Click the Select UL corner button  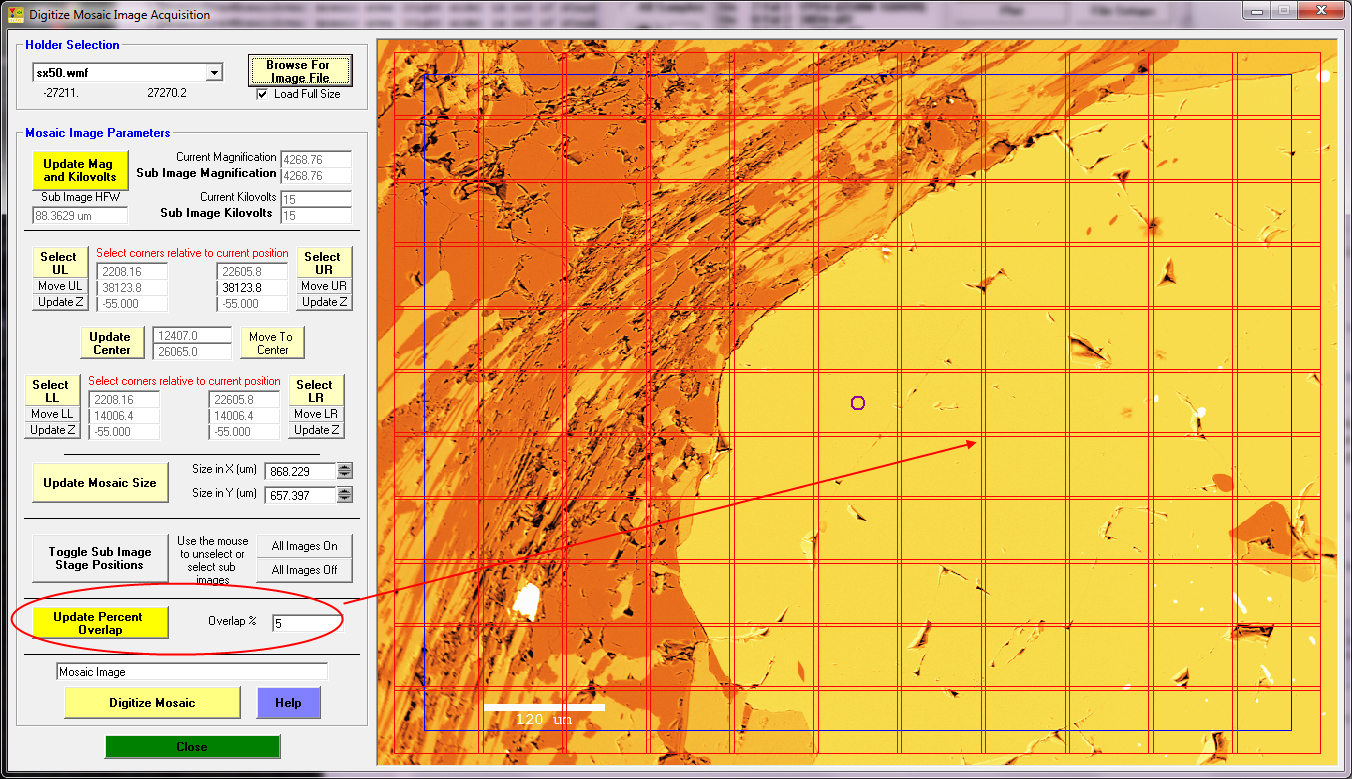coord(58,263)
